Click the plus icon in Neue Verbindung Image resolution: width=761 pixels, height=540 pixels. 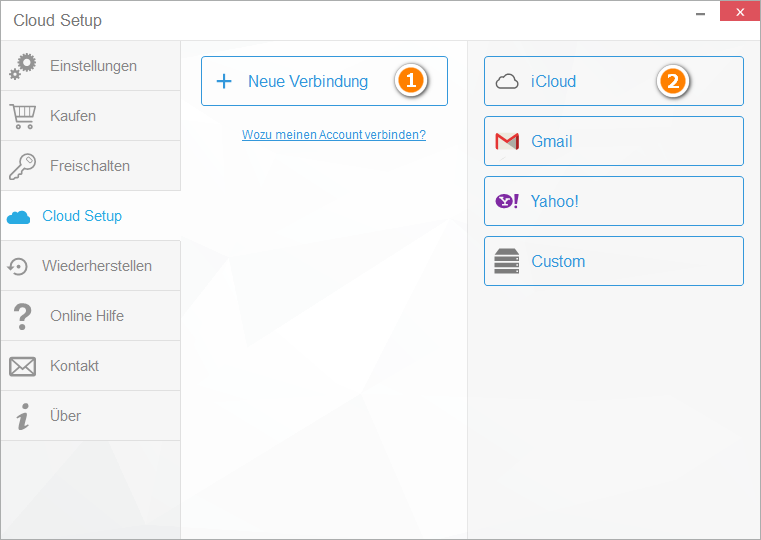224,81
